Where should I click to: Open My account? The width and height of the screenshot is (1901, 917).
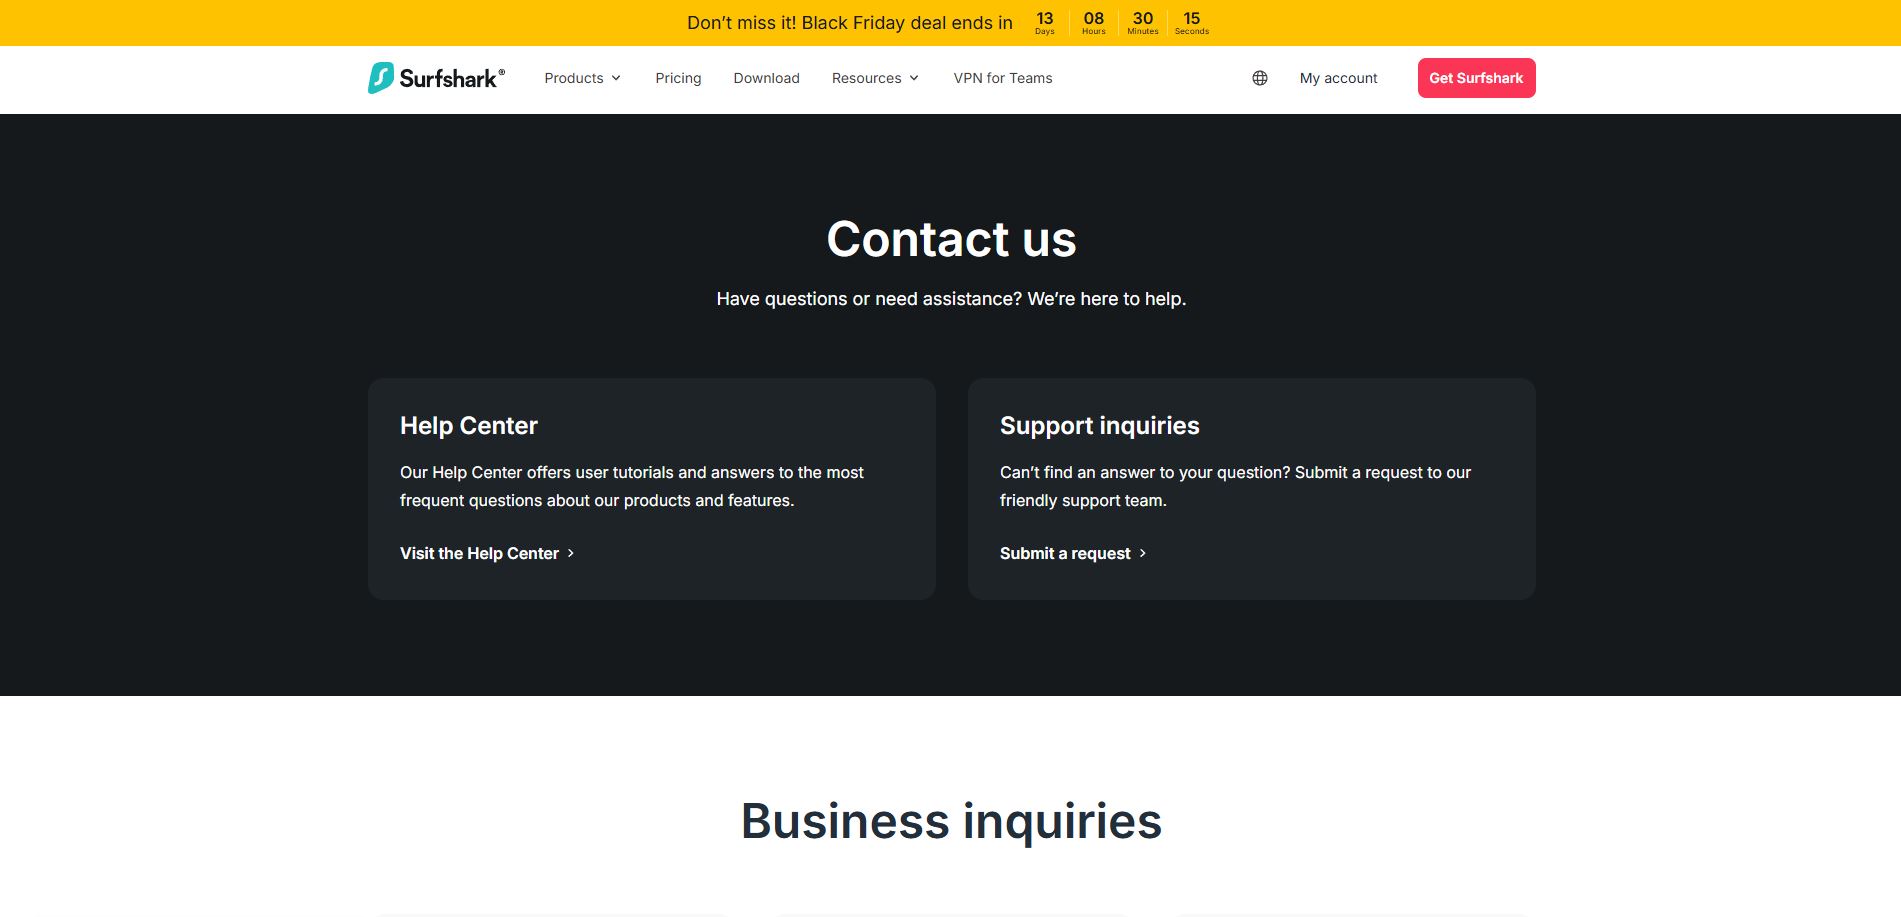1338,78
